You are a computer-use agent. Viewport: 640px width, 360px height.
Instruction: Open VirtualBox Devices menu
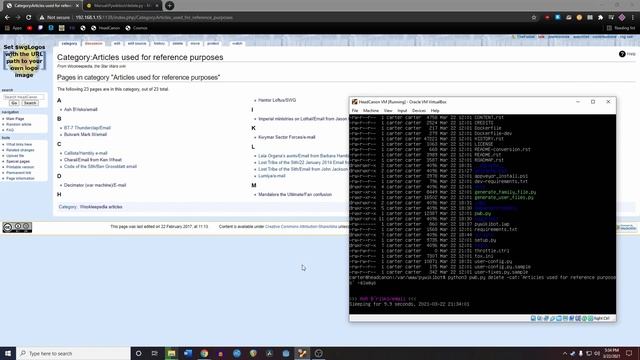tap(418, 111)
